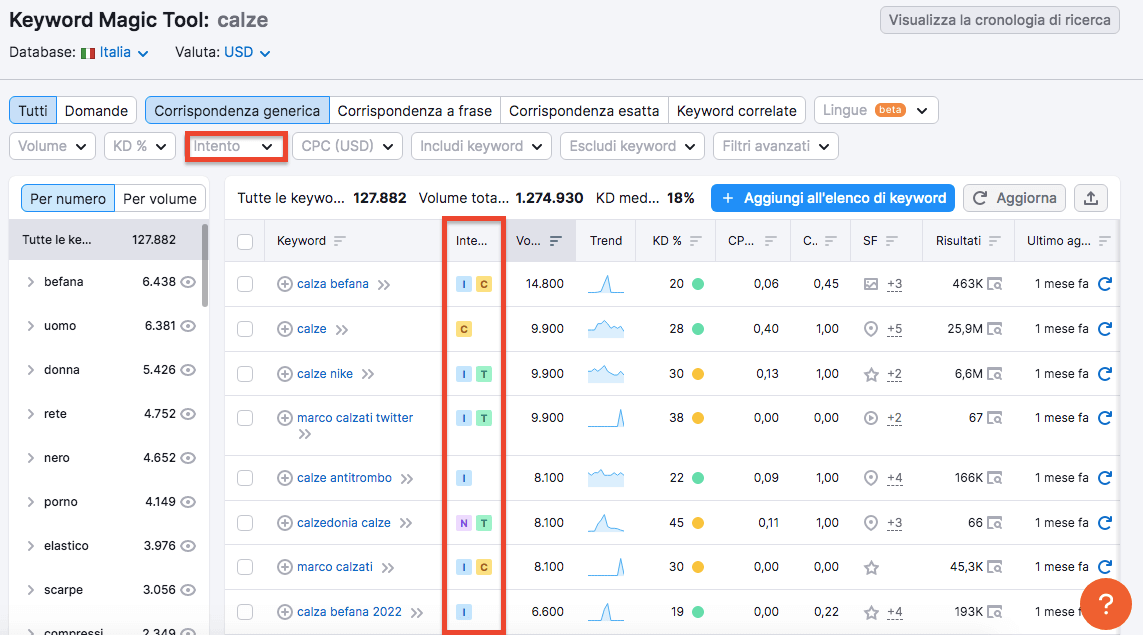Click the KD dot for calza befana 2022
Image resolution: width=1143 pixels, height=635 pixels.
pyautogui.click(x=698, y=612)
